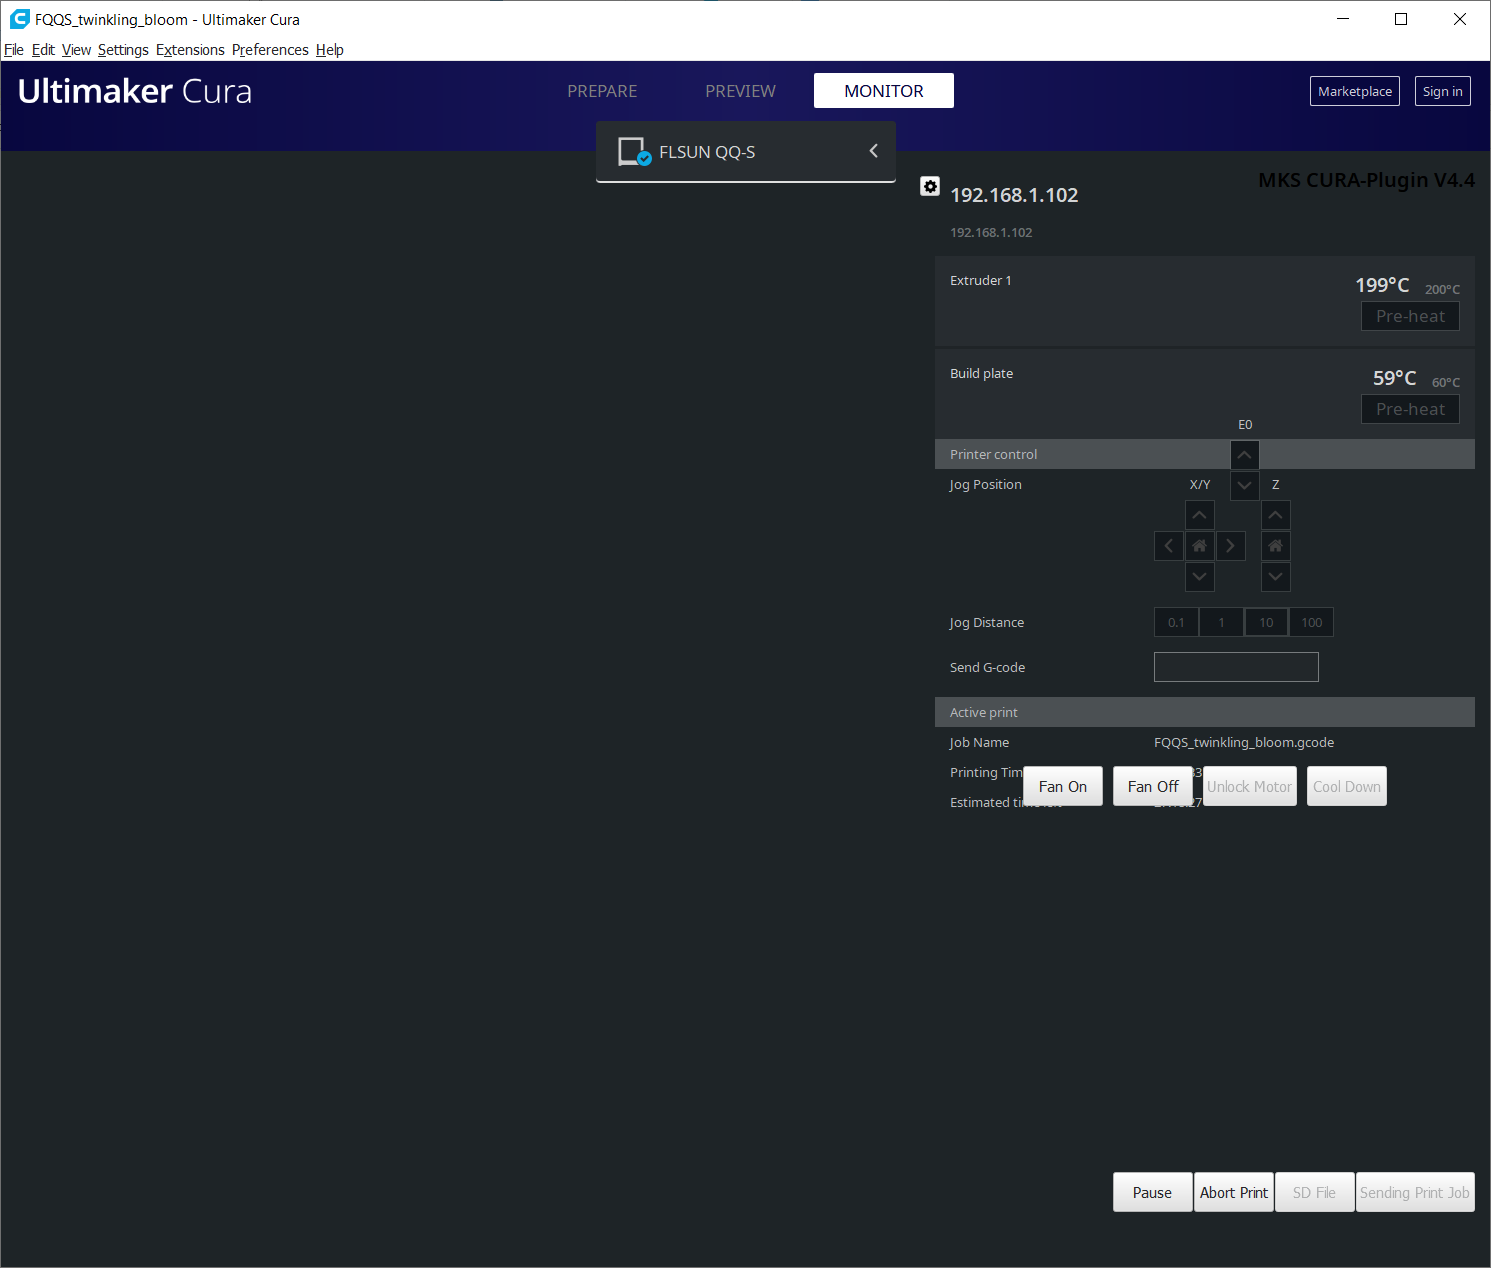Jog X/Y axis left one step

(1168, 545)
